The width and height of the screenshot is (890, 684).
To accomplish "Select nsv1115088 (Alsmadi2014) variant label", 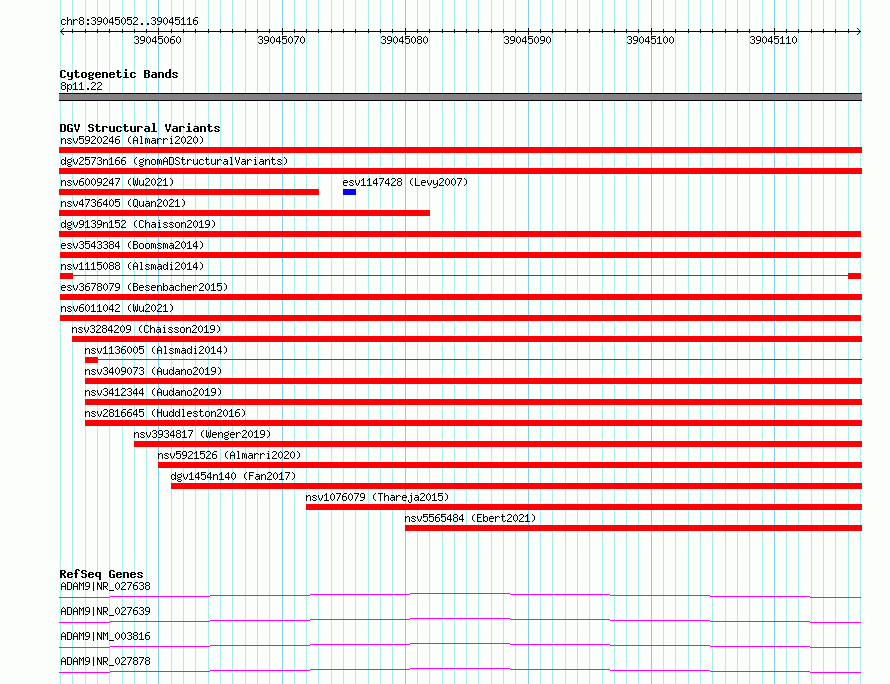I will tap(132, 266).
